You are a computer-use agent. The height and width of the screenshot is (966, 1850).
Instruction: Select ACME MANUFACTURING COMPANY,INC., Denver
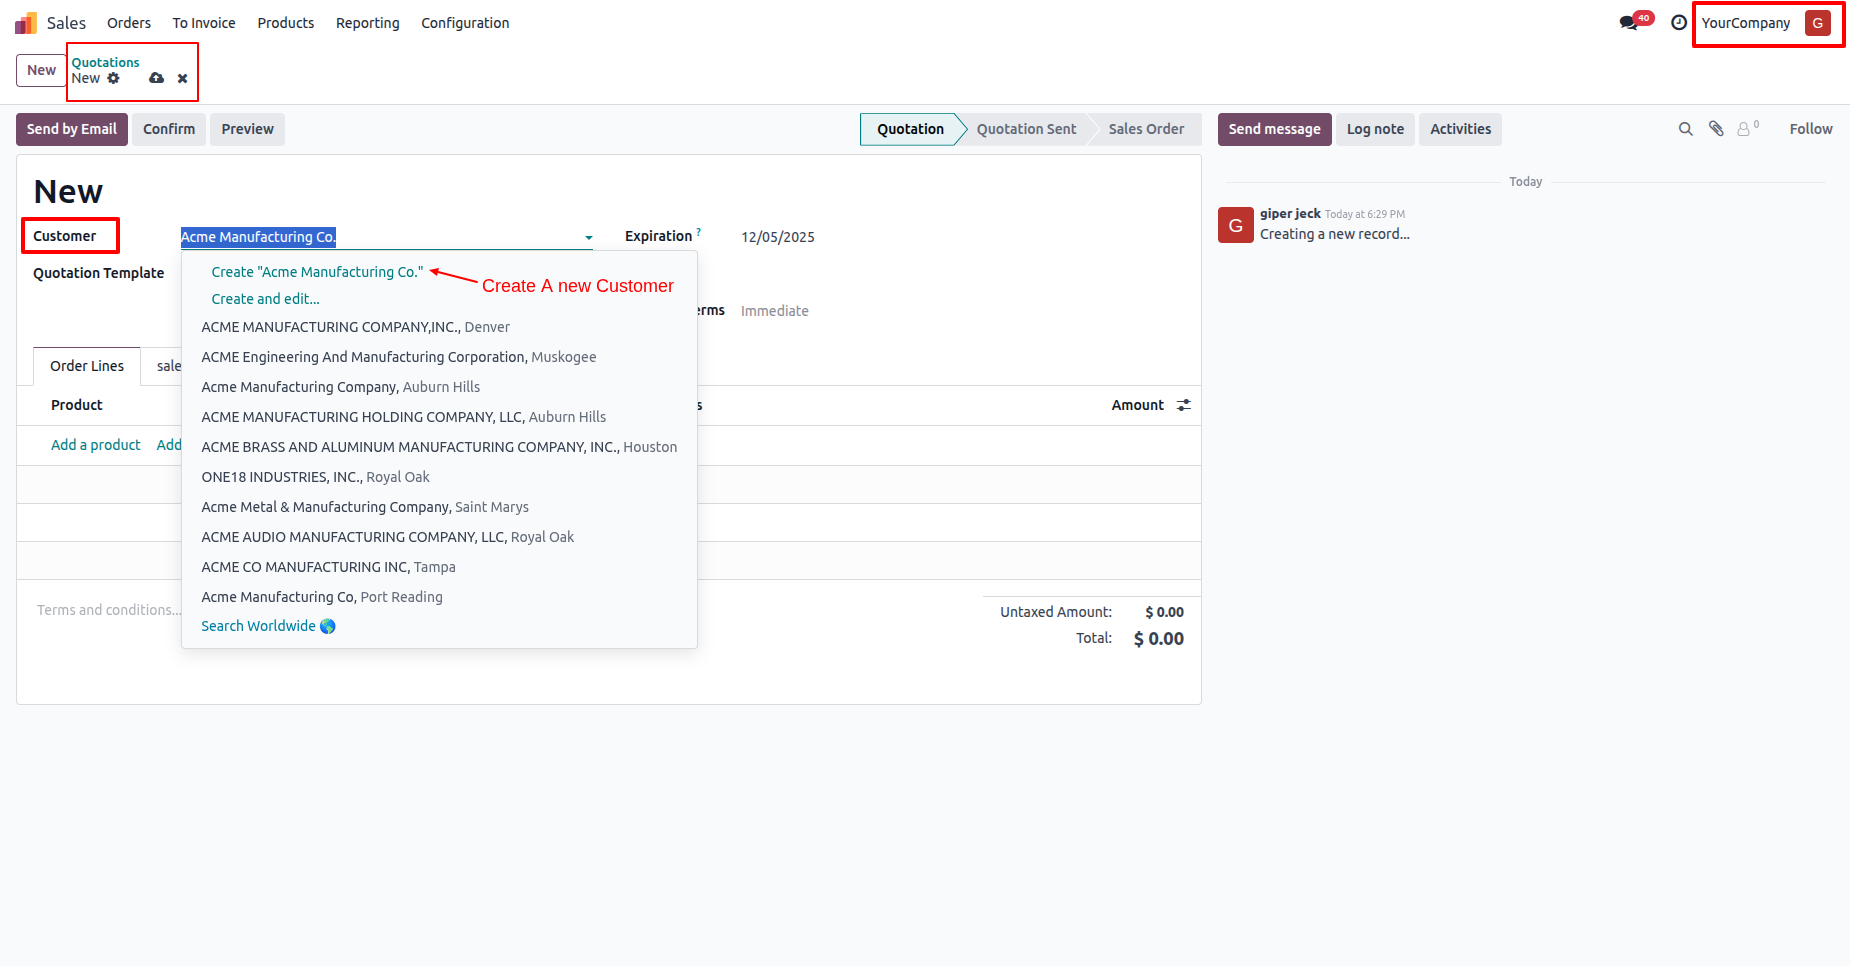tap(439, 327)
